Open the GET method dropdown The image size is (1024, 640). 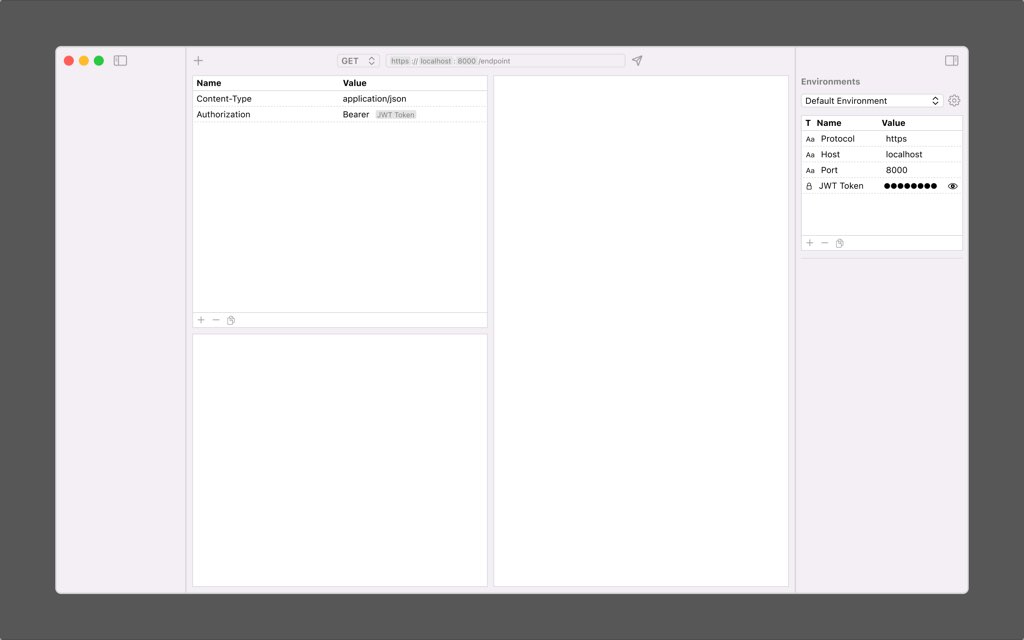click(359, 61)
